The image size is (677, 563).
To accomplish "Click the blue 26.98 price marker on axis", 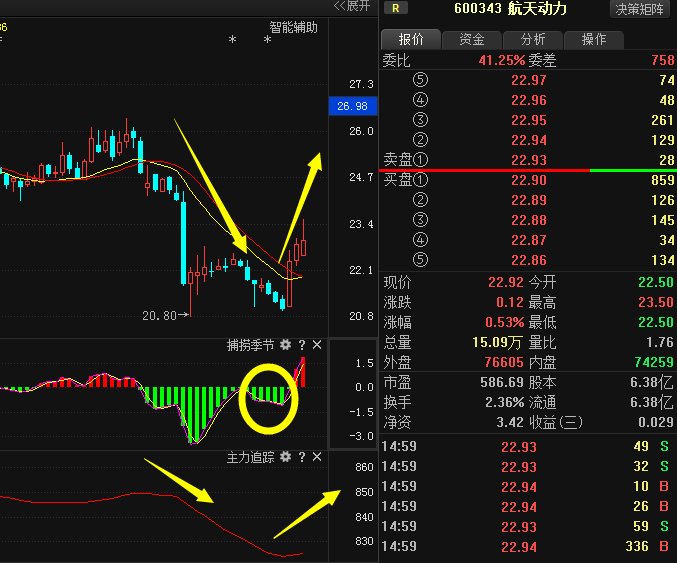I will (x=353, y=106).
